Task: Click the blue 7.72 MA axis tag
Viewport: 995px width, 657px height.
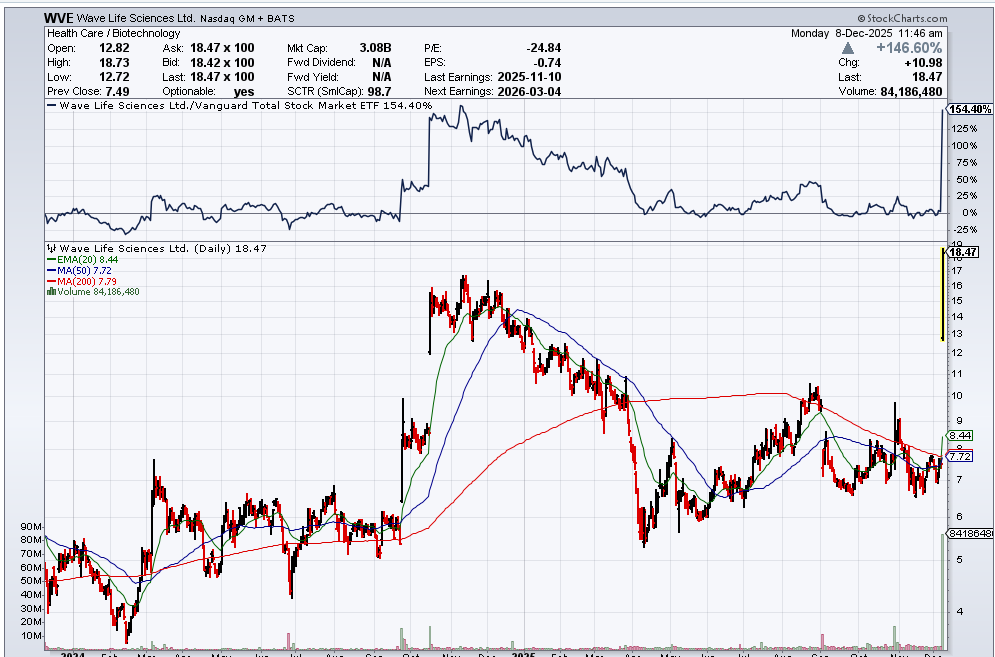Action: [x=959, y=456]
